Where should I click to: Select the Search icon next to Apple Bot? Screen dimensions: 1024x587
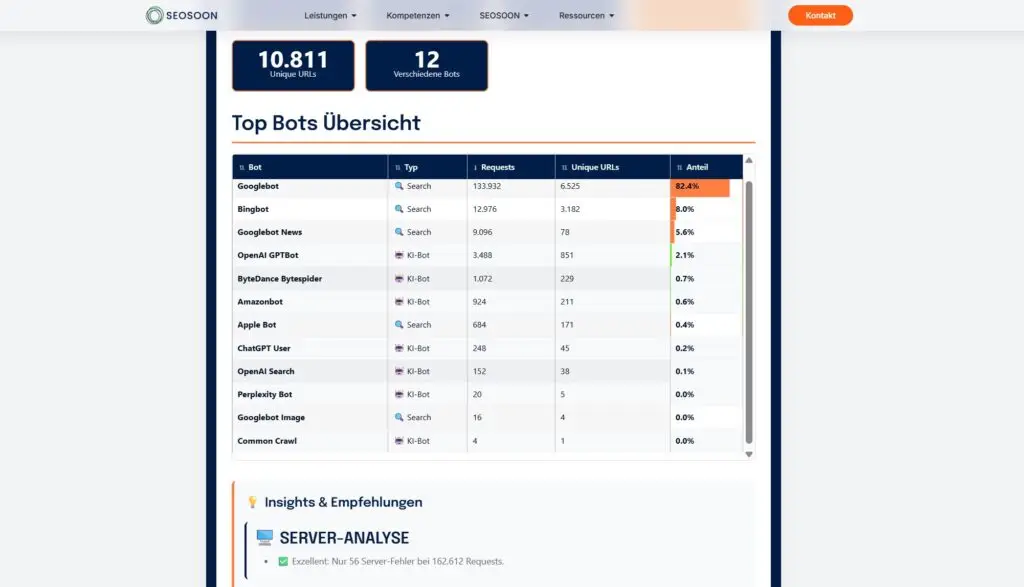399,324
